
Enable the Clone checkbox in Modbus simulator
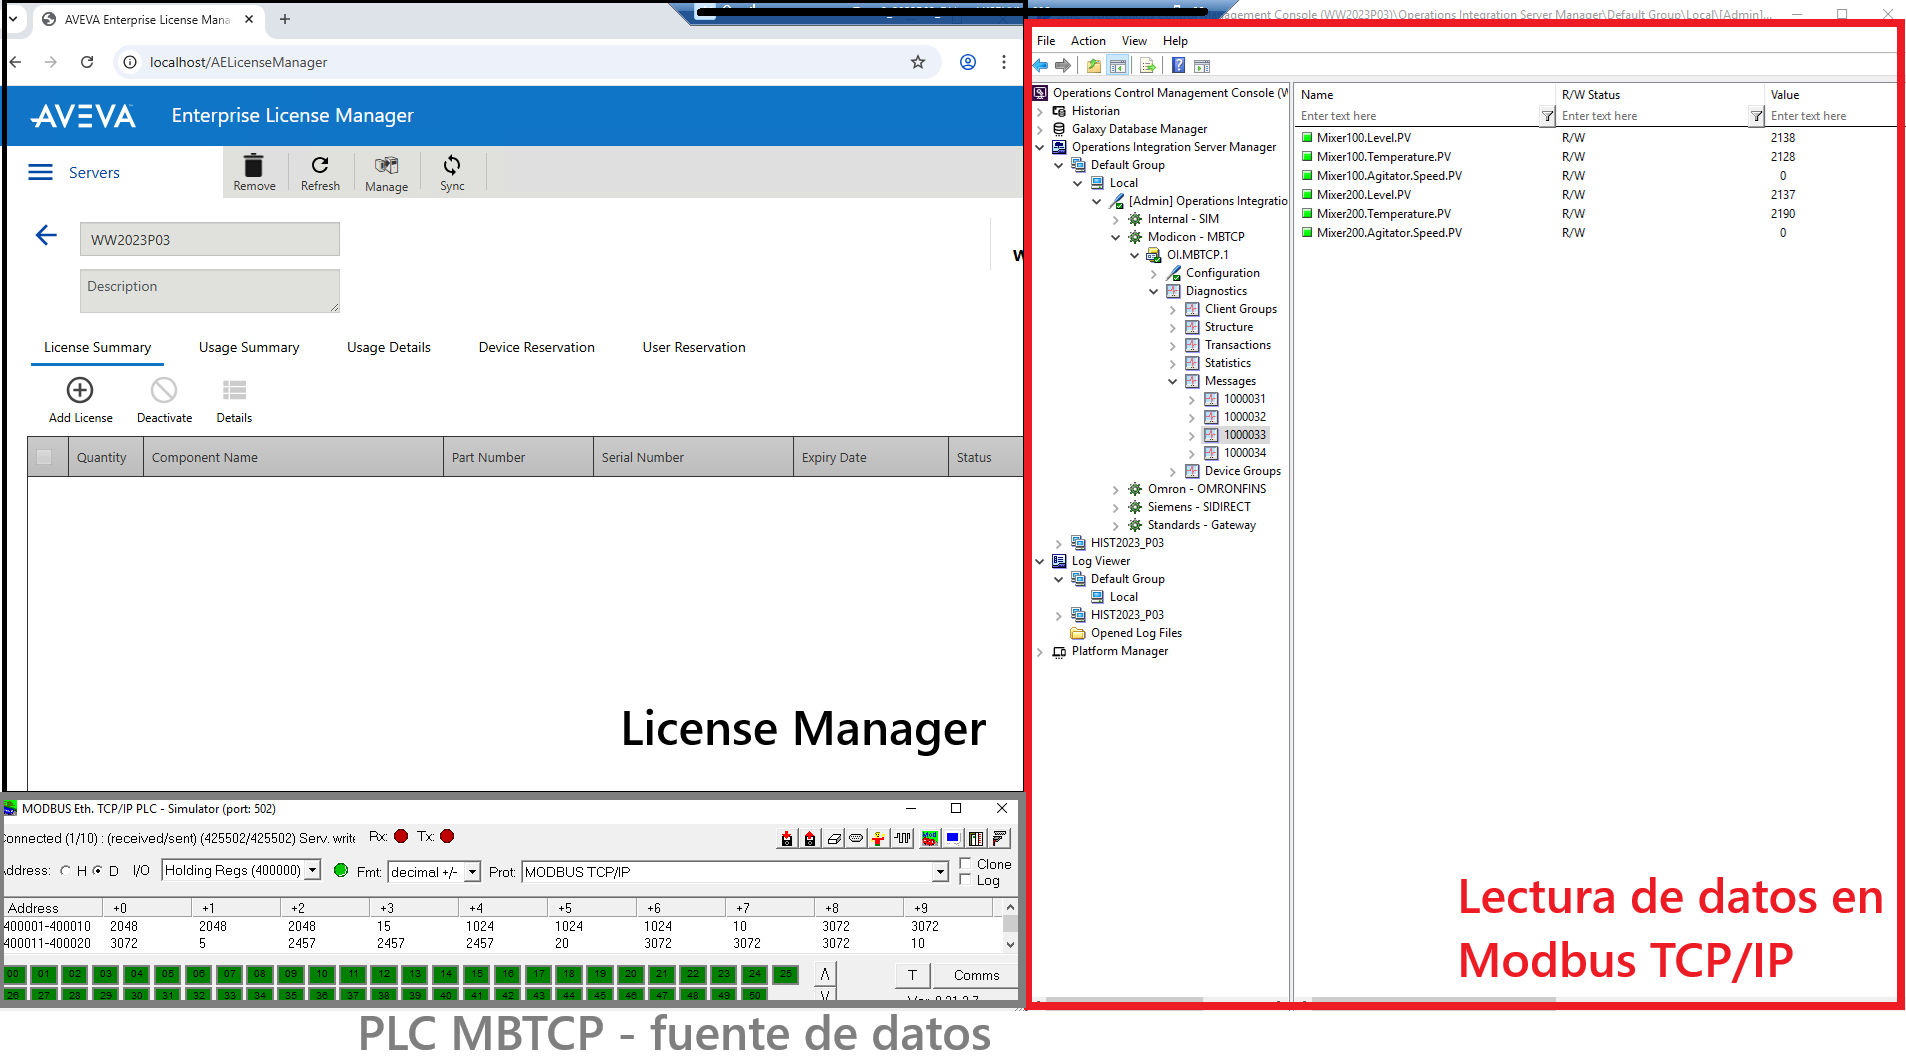point(965,864)
